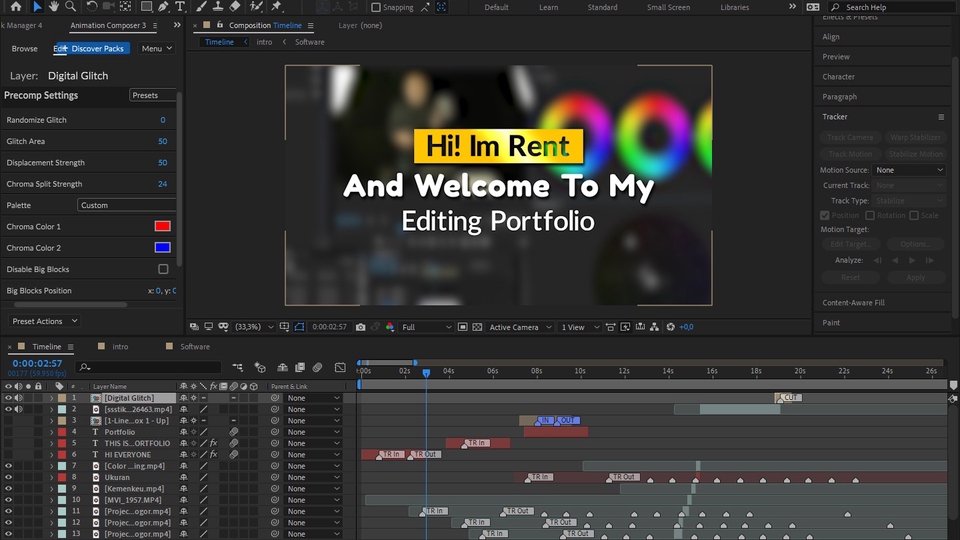Toggle Frame Blending in timeline toolbar
The width and height of the screenshot is (960, 540).
tap(300, 367)
